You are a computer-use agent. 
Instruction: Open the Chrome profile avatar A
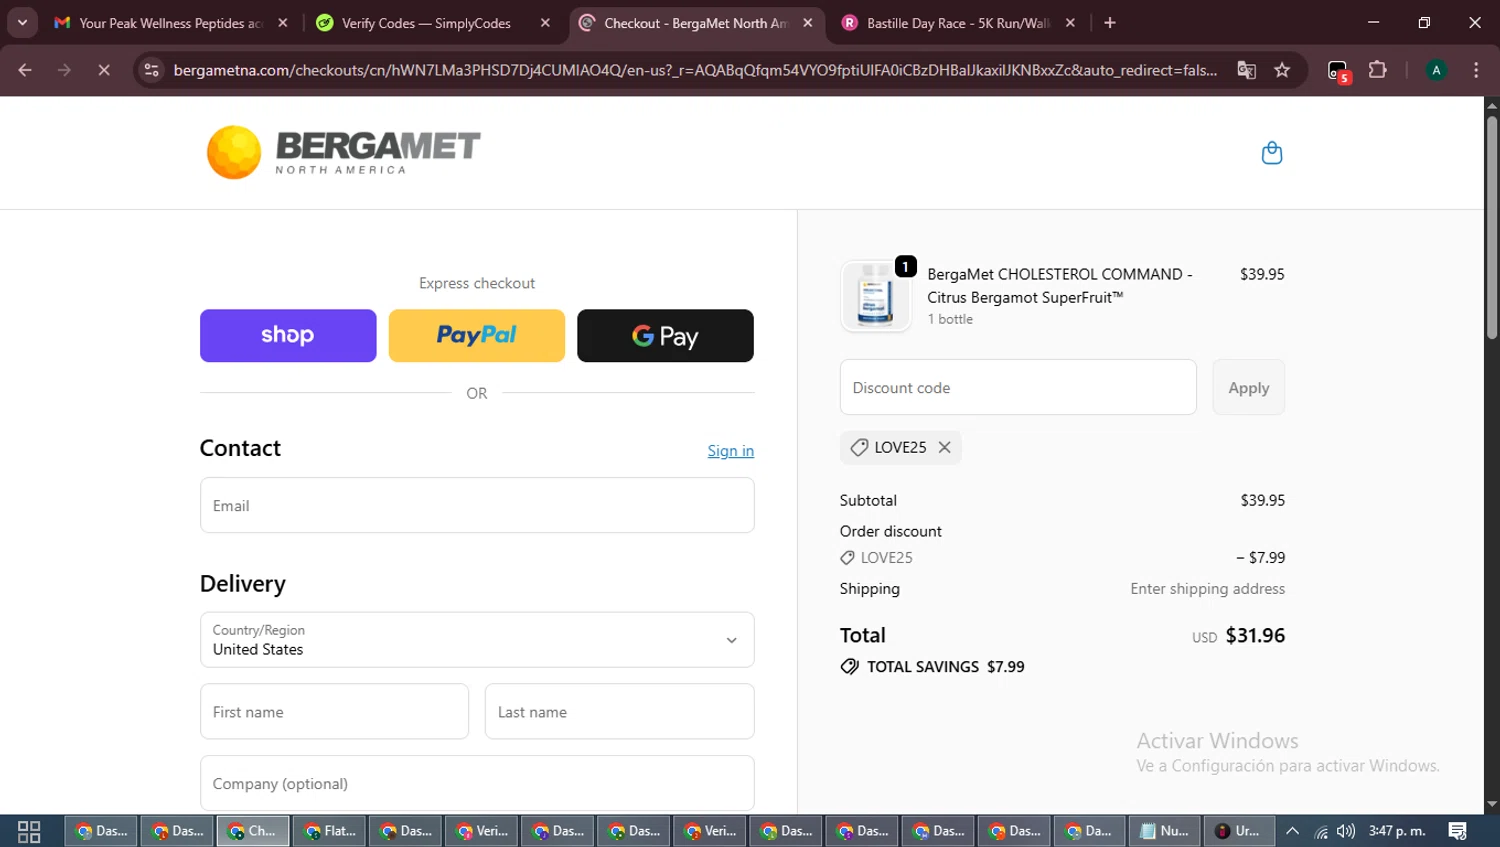pos(1436,70)
